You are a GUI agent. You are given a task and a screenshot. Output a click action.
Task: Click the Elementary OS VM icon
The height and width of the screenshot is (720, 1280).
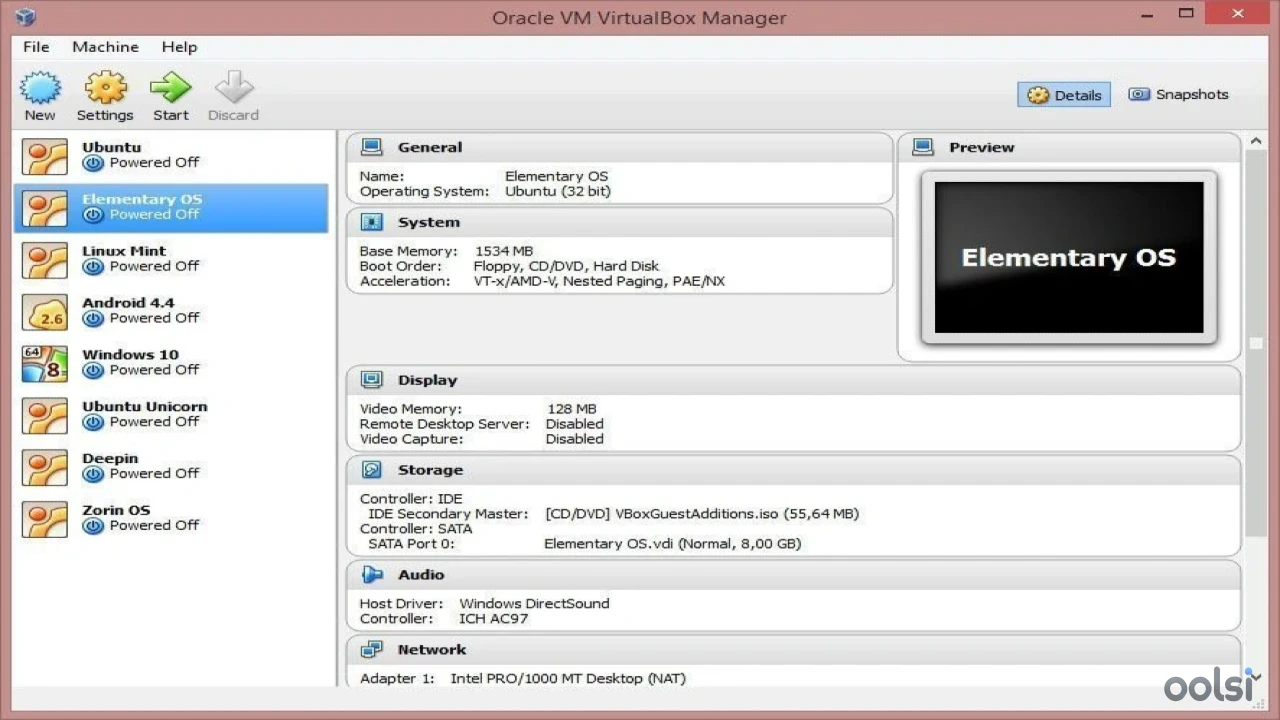45,208
